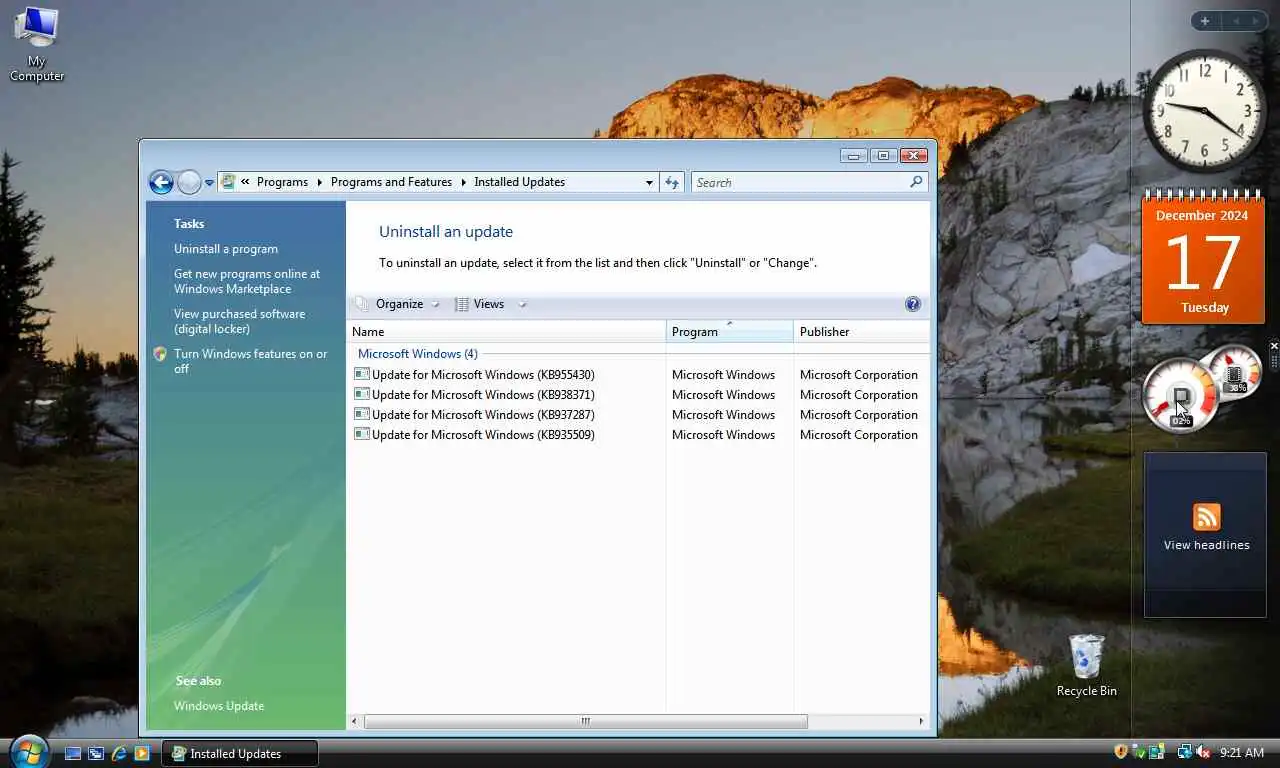Click the analog clock gadget
This screenshot has height=768, width=1280.
coord(1205,110)
